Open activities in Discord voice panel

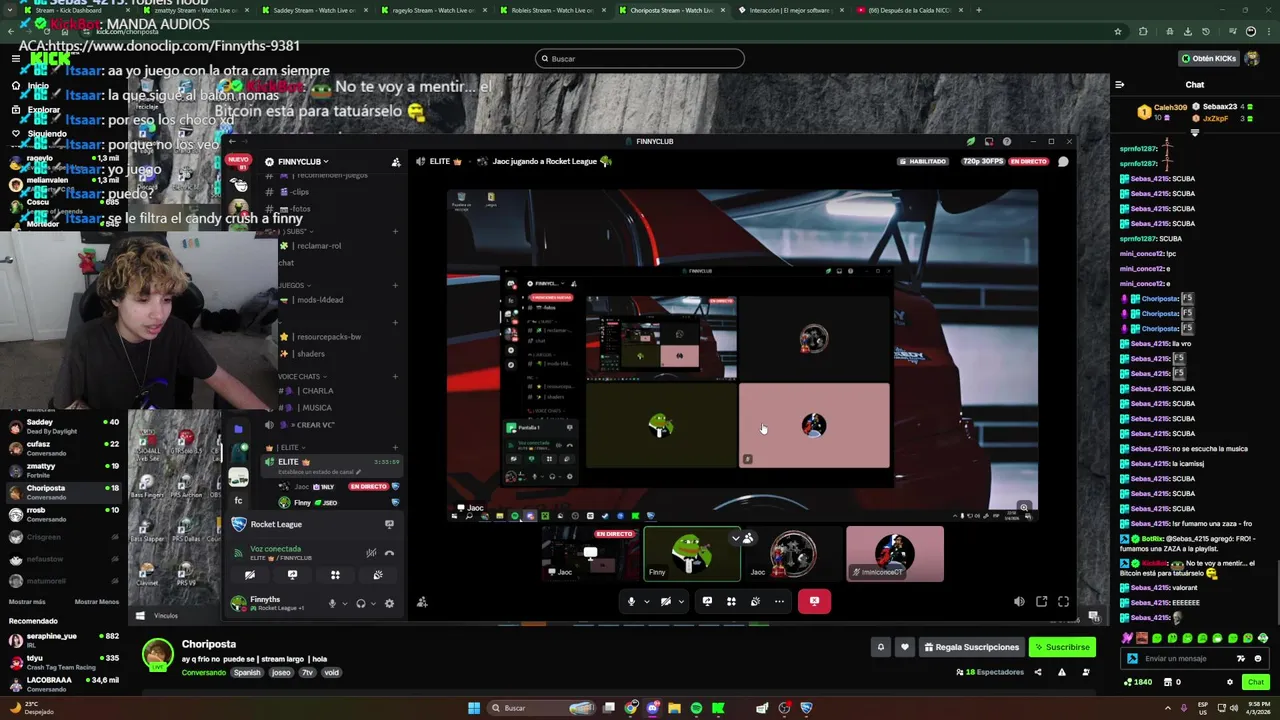click(x=335, y=575)
